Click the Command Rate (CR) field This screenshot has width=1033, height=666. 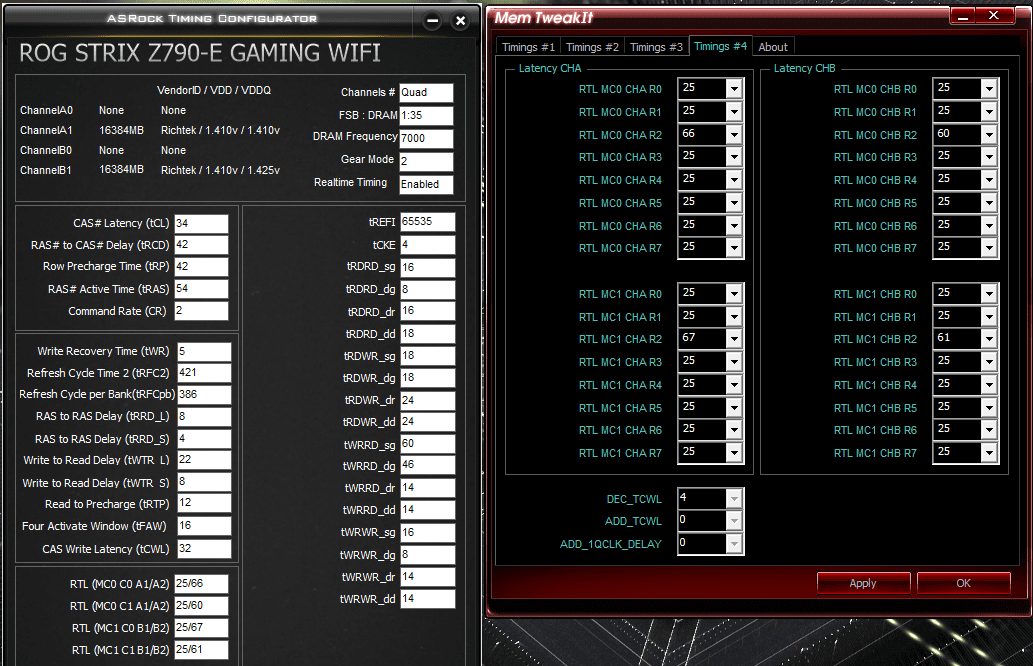(x=201, y=310)
